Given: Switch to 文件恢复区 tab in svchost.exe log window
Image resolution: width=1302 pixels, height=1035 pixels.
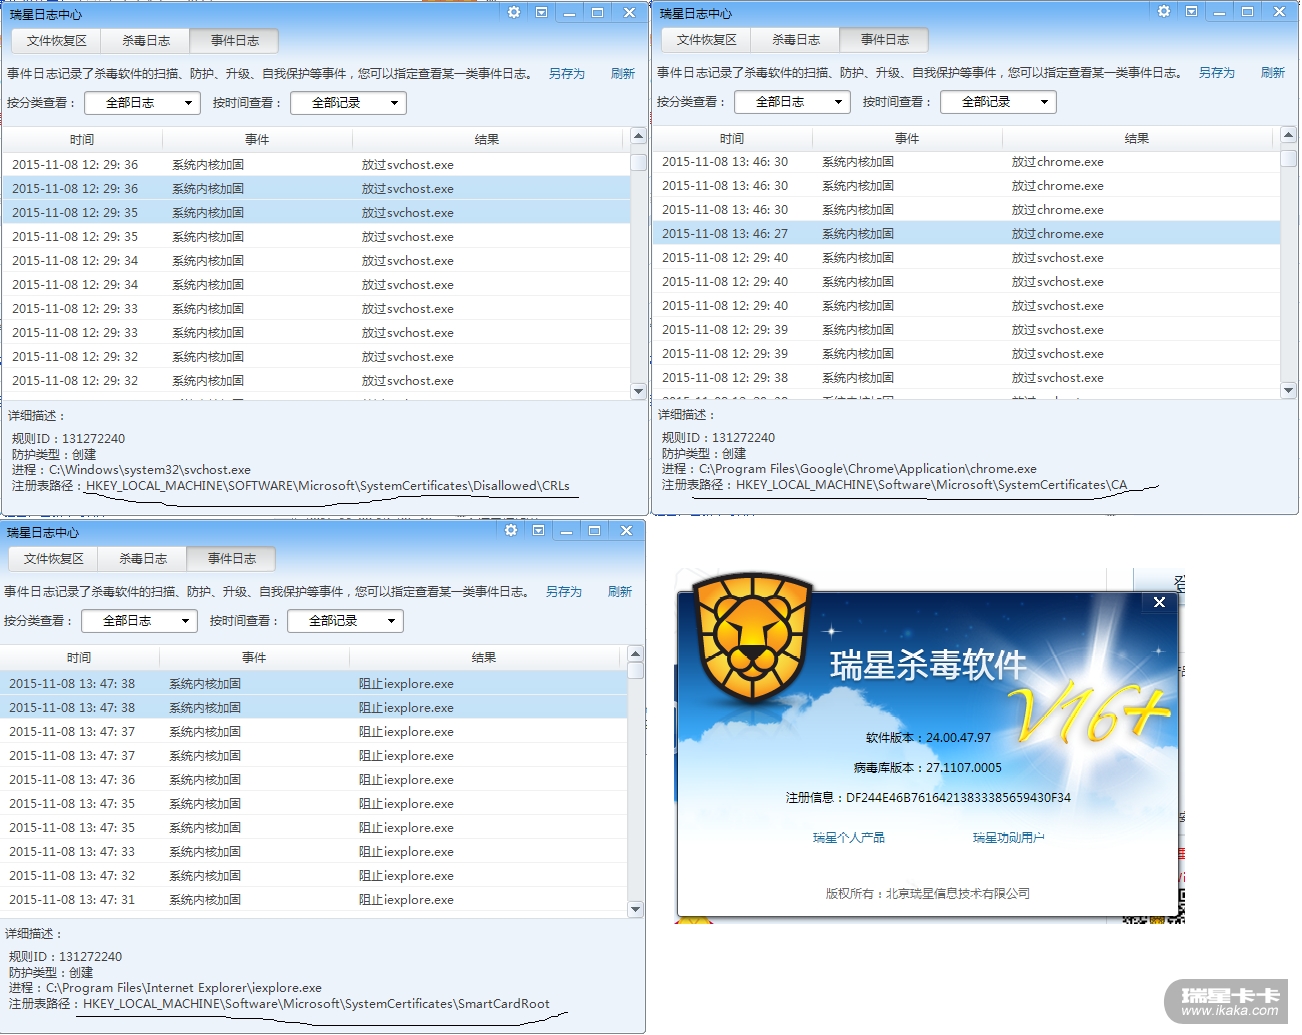Looking at the screenshot, I should click(x=57, y=41).
